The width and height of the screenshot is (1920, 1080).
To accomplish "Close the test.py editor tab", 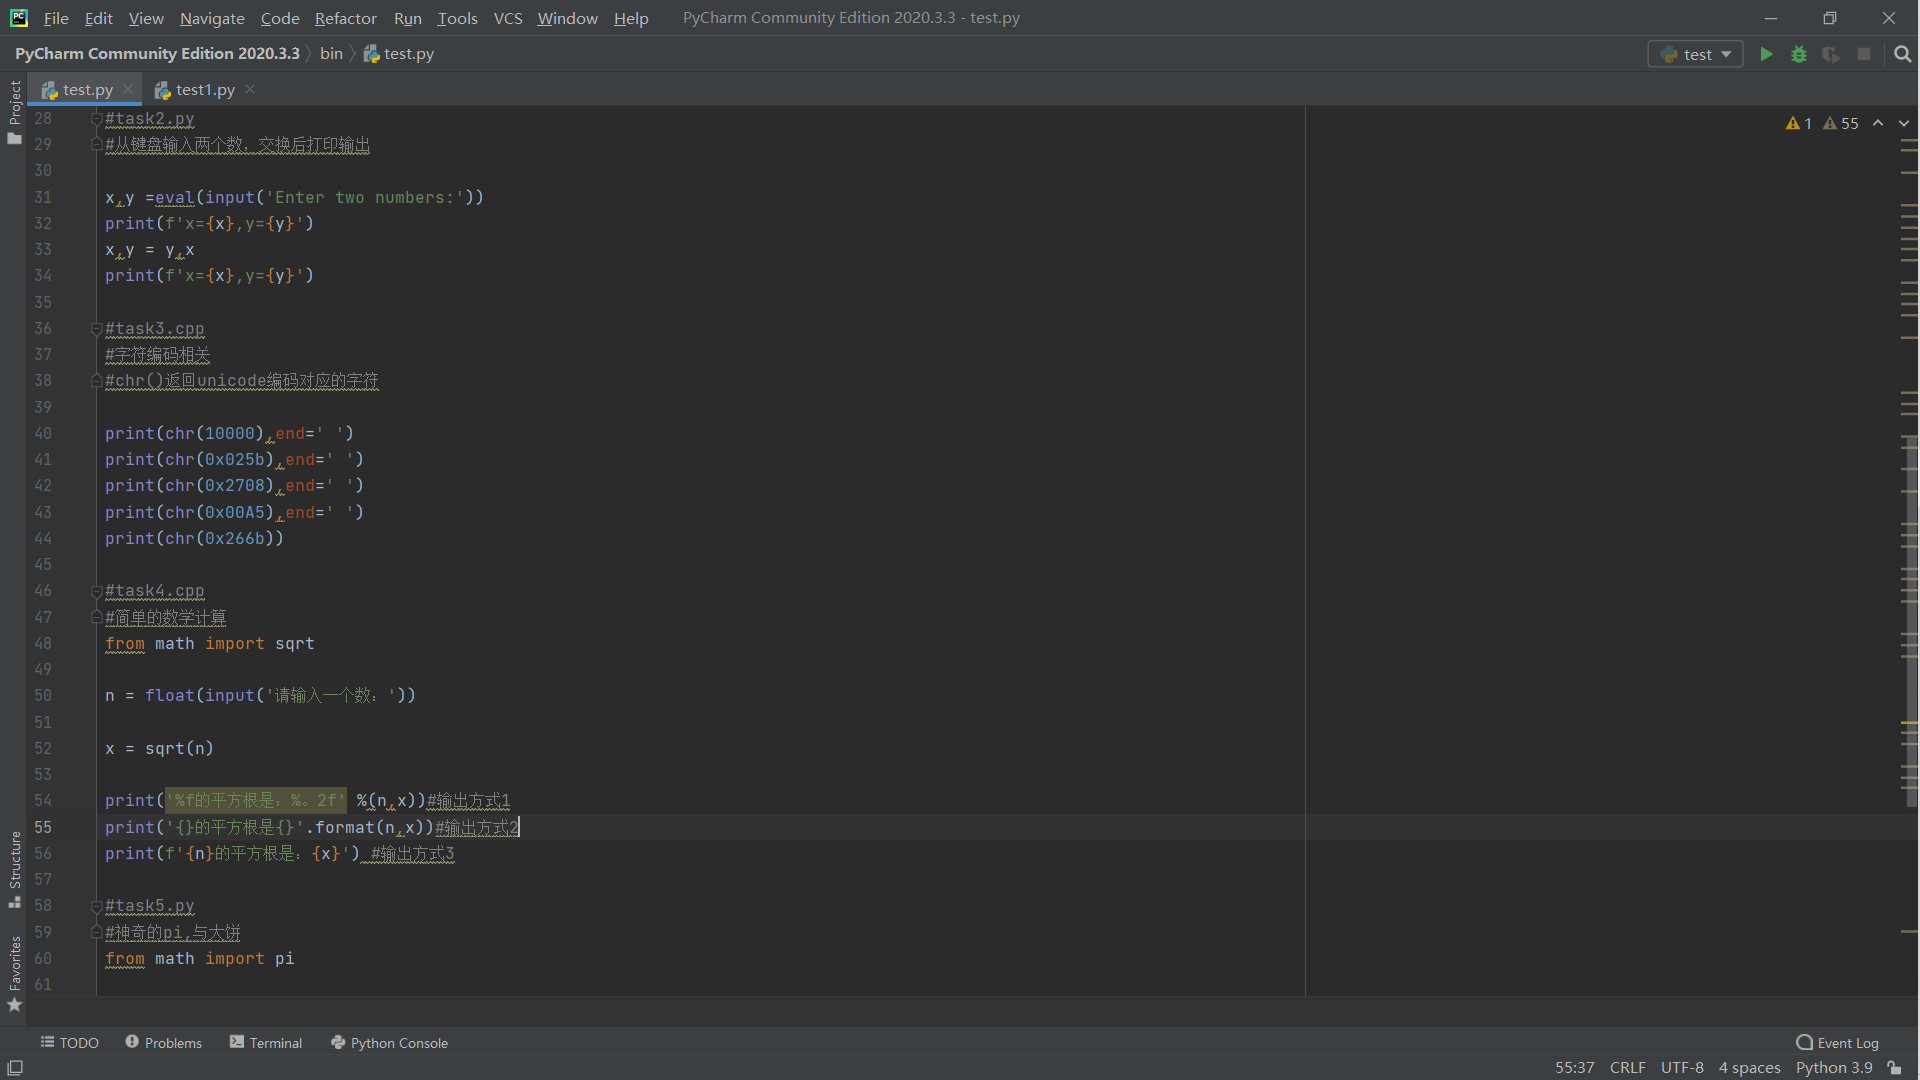I will click(128, 89).
